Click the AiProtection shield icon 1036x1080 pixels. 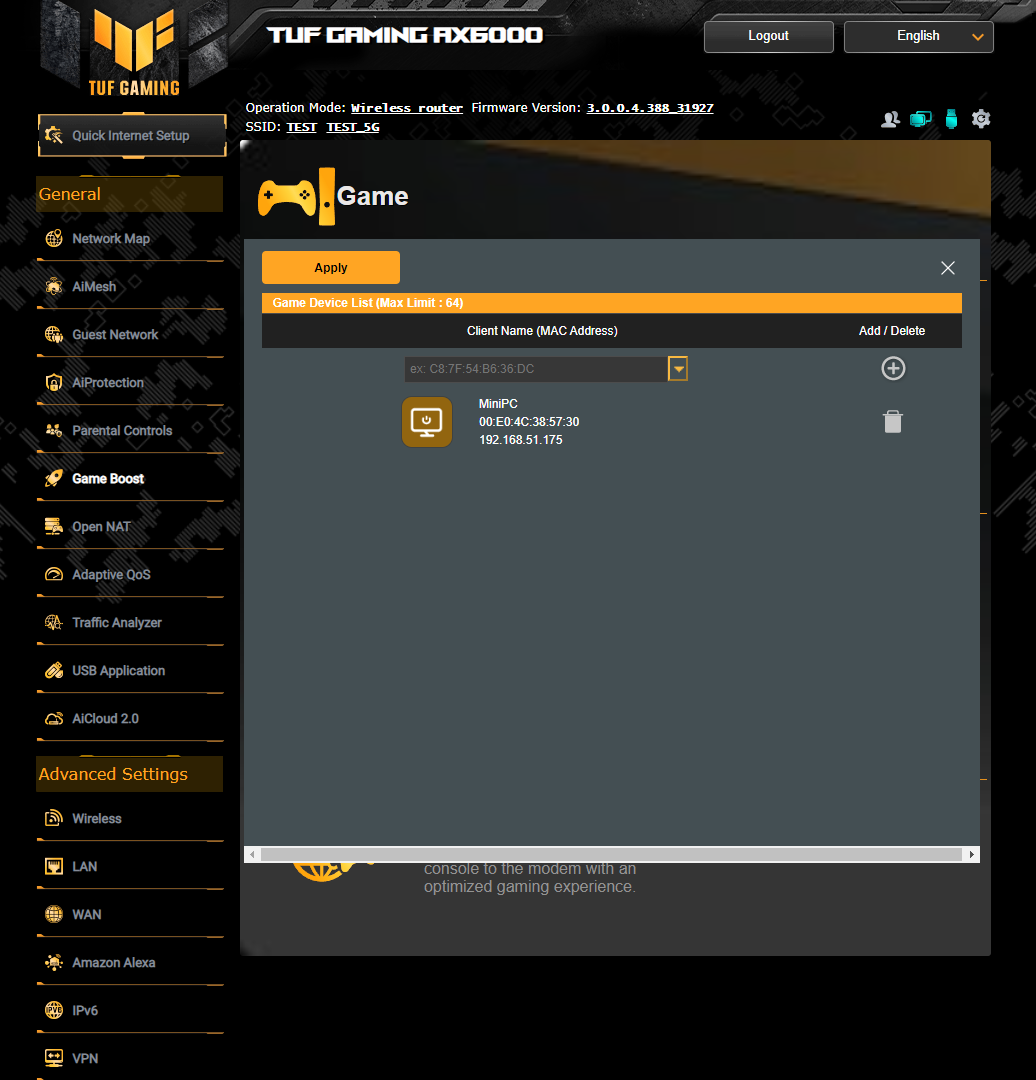54,382
